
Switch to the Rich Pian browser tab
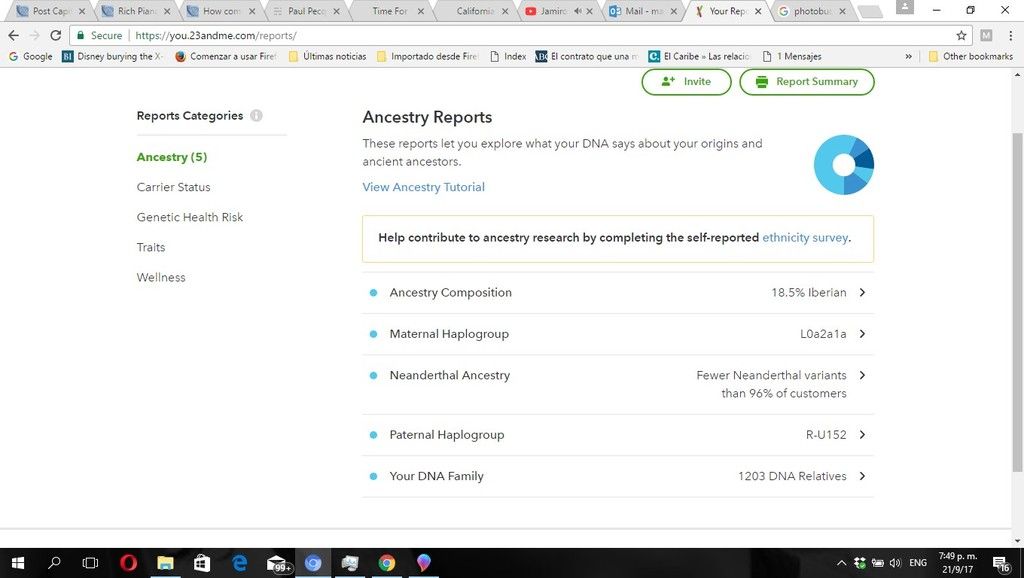135,11
